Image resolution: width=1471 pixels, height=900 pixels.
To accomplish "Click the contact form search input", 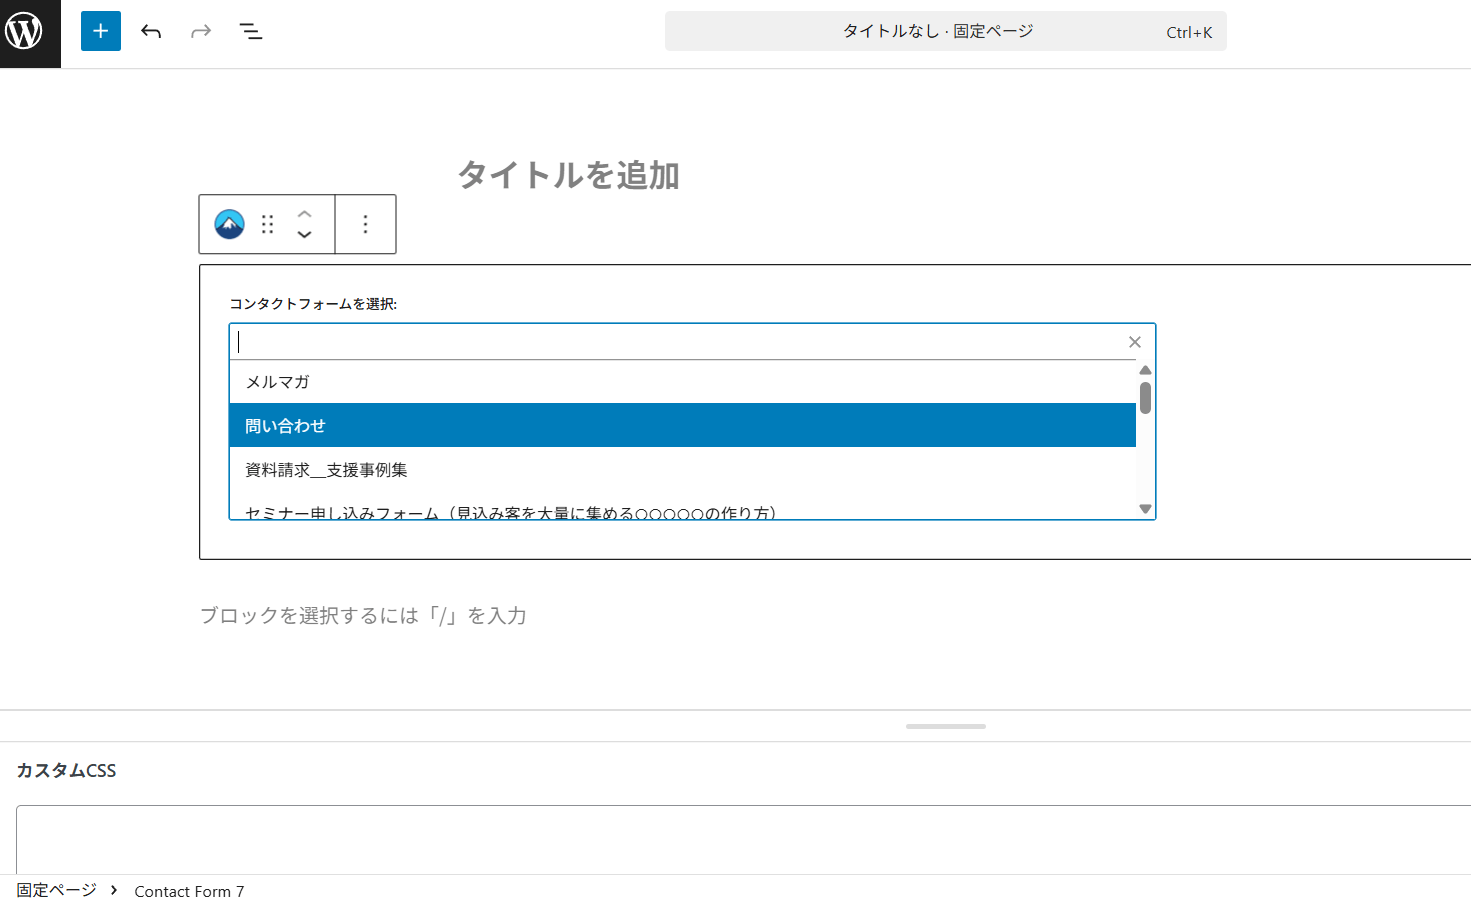I will (680, 342).
